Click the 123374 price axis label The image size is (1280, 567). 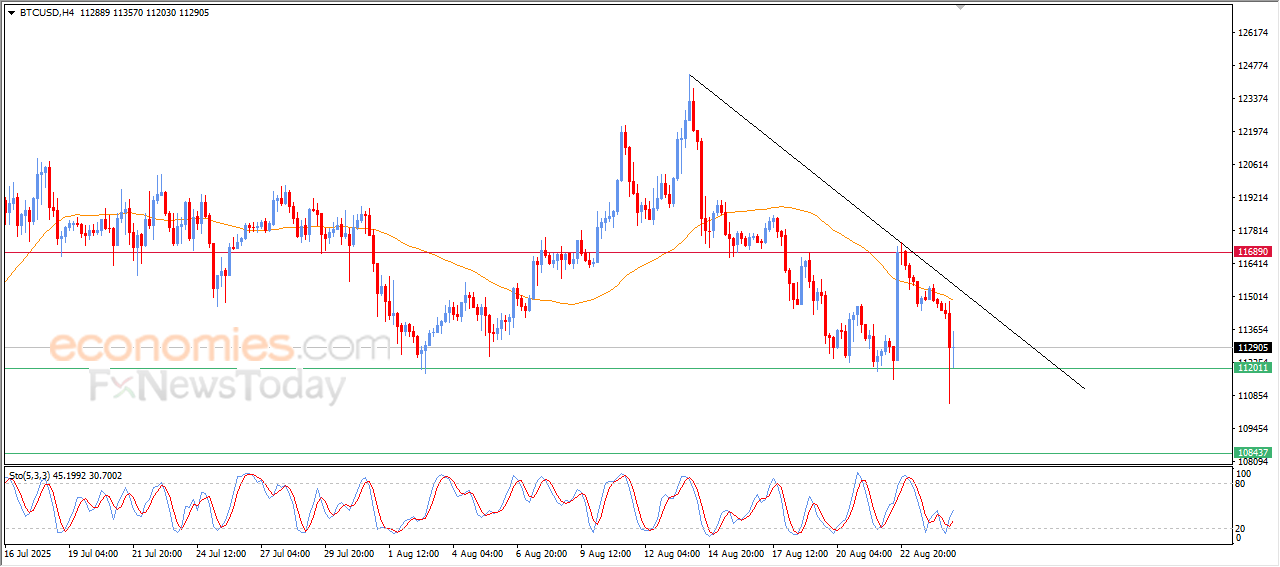click(1253, 99)
